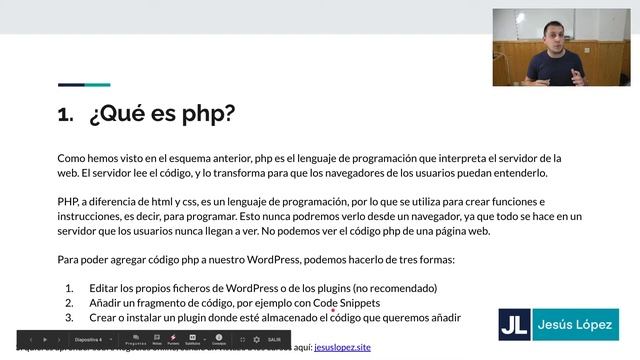The height and width of the screenshot is (360, 640).
Task: Click SALIR to exit the presentation
Action: coord(274,340)
